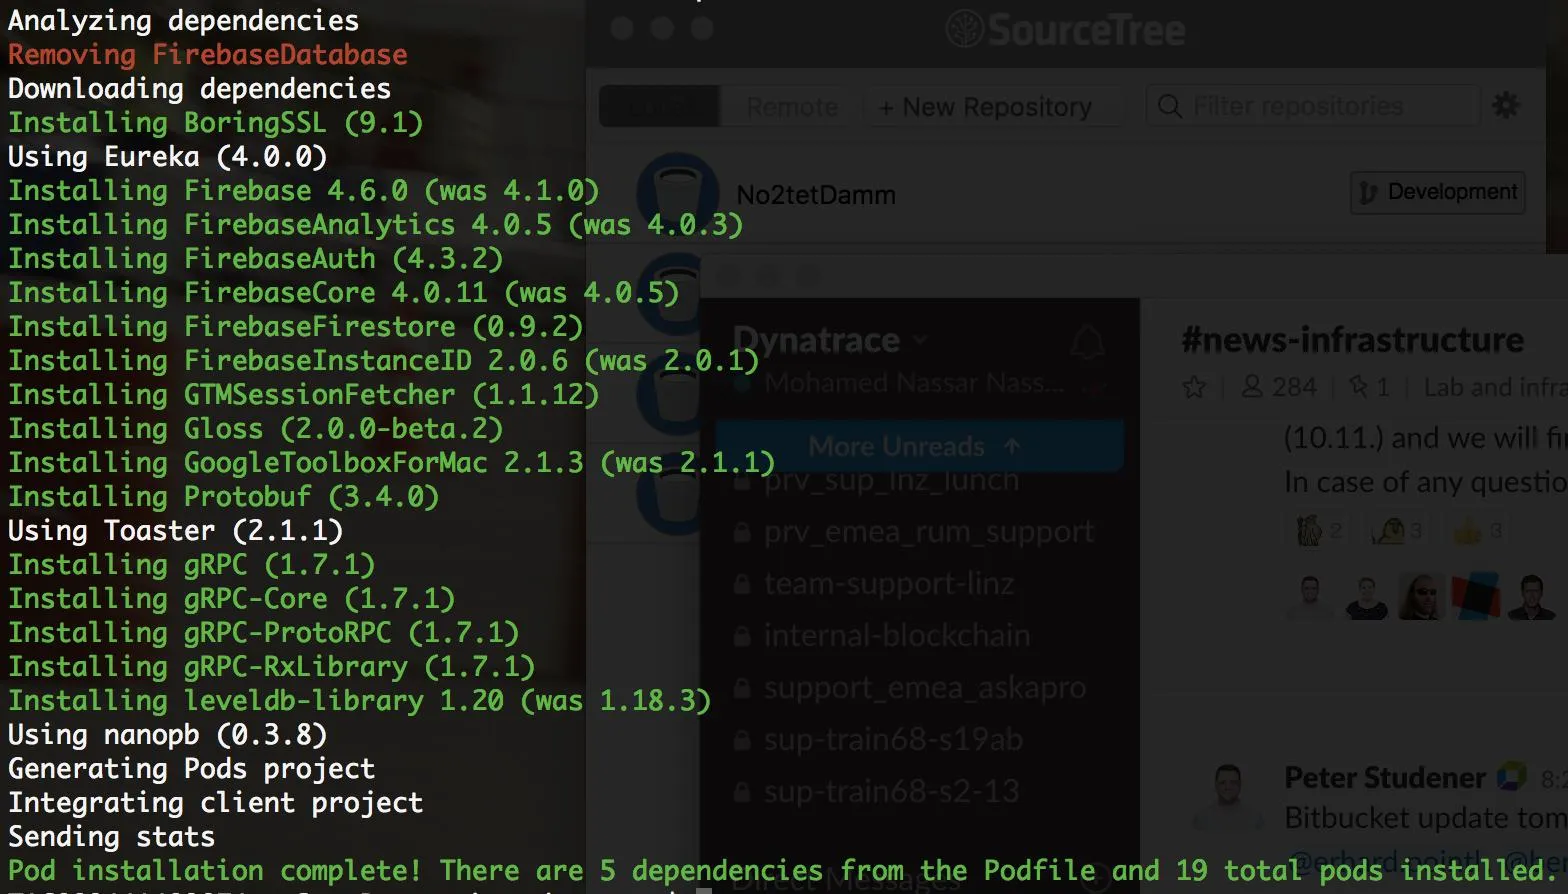Click the "Analyzing dependencies" terminal line
This screenshot has width=1568, height=894.
pyautogui.click(x=183, y=21)
